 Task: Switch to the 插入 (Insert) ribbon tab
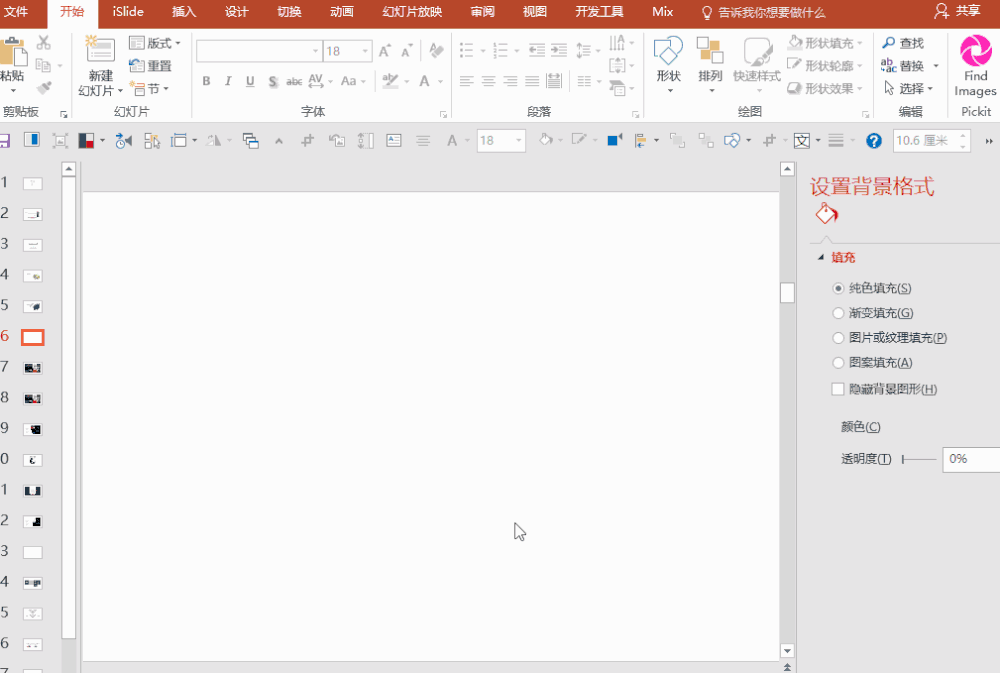click(x=184, y=12)
